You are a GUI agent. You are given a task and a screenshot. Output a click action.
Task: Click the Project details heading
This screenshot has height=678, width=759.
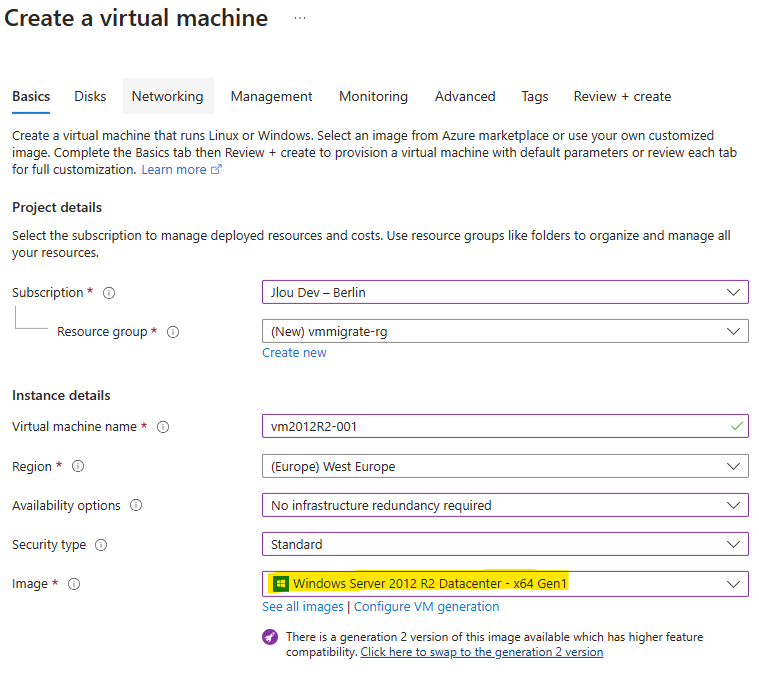tap(57, 208)
